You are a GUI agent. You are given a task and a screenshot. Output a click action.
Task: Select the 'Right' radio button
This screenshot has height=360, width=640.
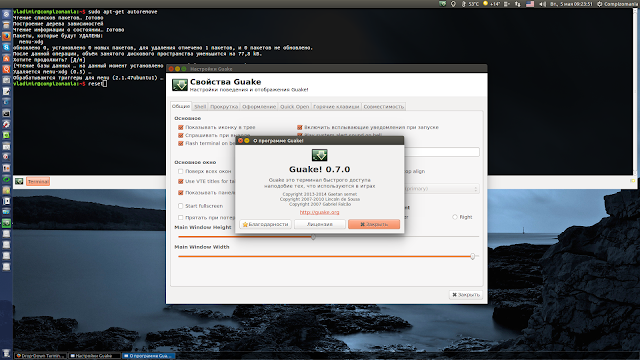click(x=455, y=217)
